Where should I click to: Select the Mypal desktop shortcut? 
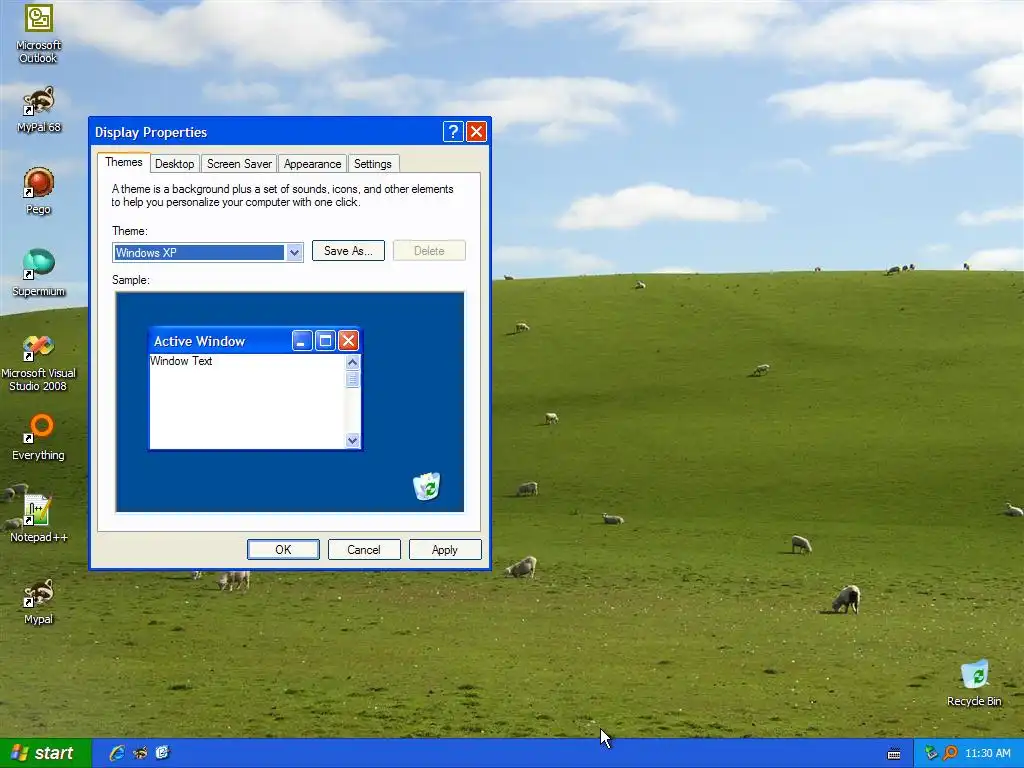point(39,601)
